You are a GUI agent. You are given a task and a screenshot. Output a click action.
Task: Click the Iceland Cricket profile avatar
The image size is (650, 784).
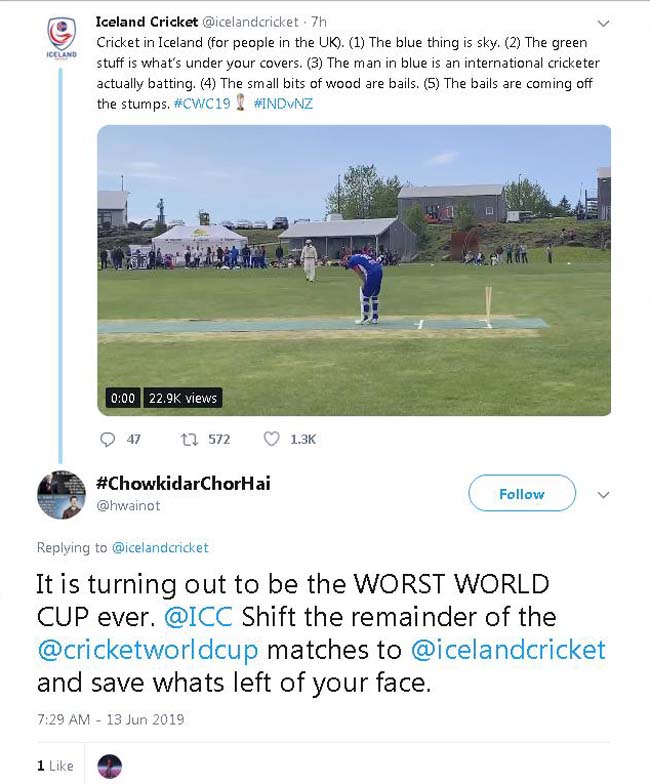point(61,39)
